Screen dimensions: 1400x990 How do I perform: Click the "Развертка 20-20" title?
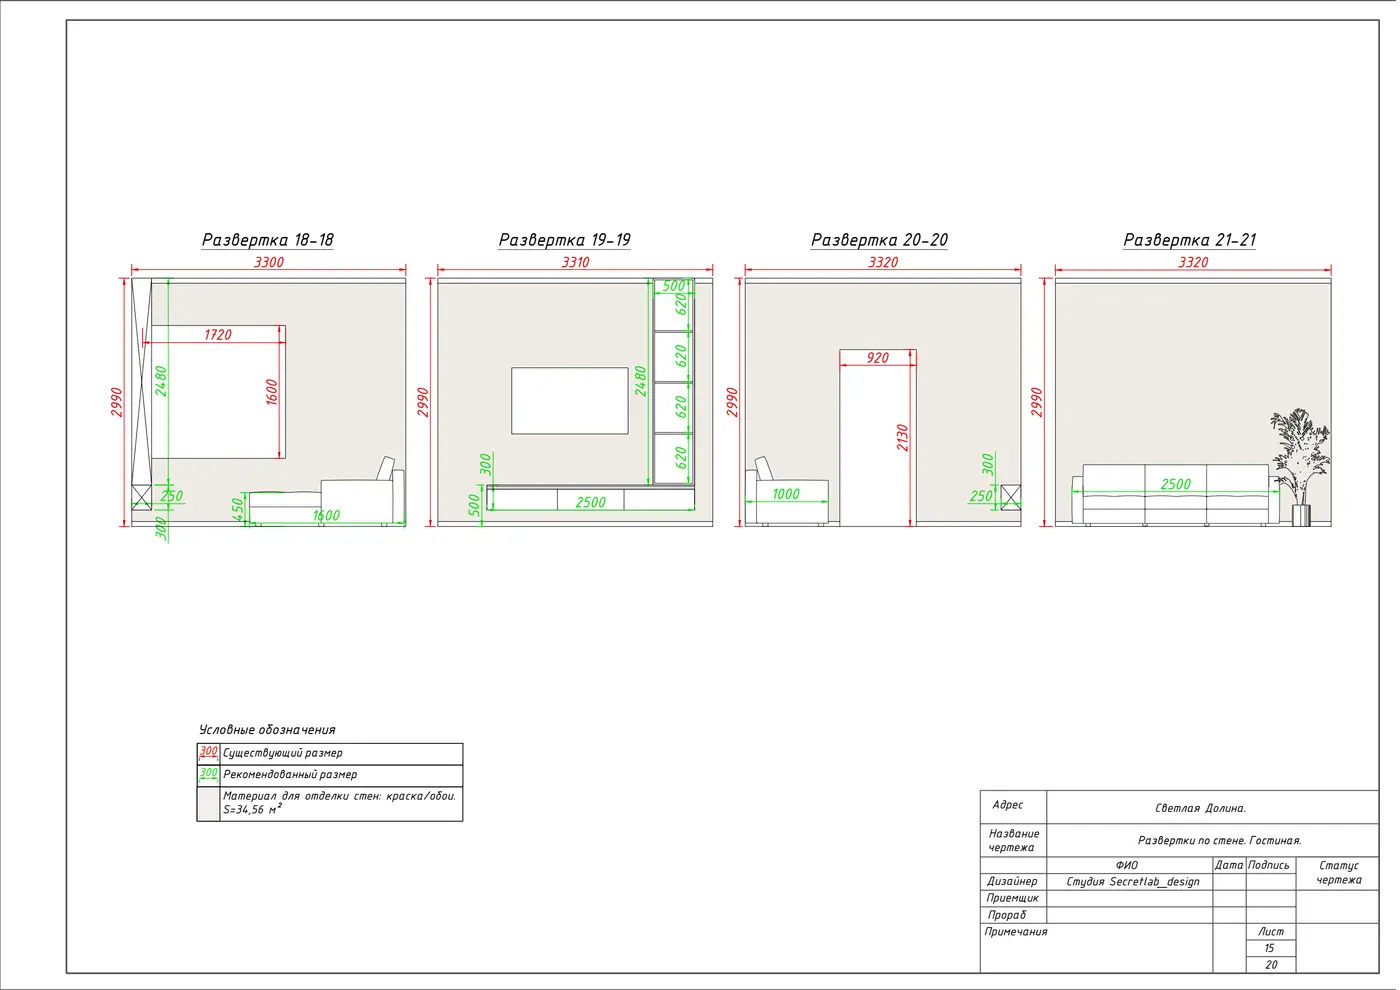tap(880, 240)
